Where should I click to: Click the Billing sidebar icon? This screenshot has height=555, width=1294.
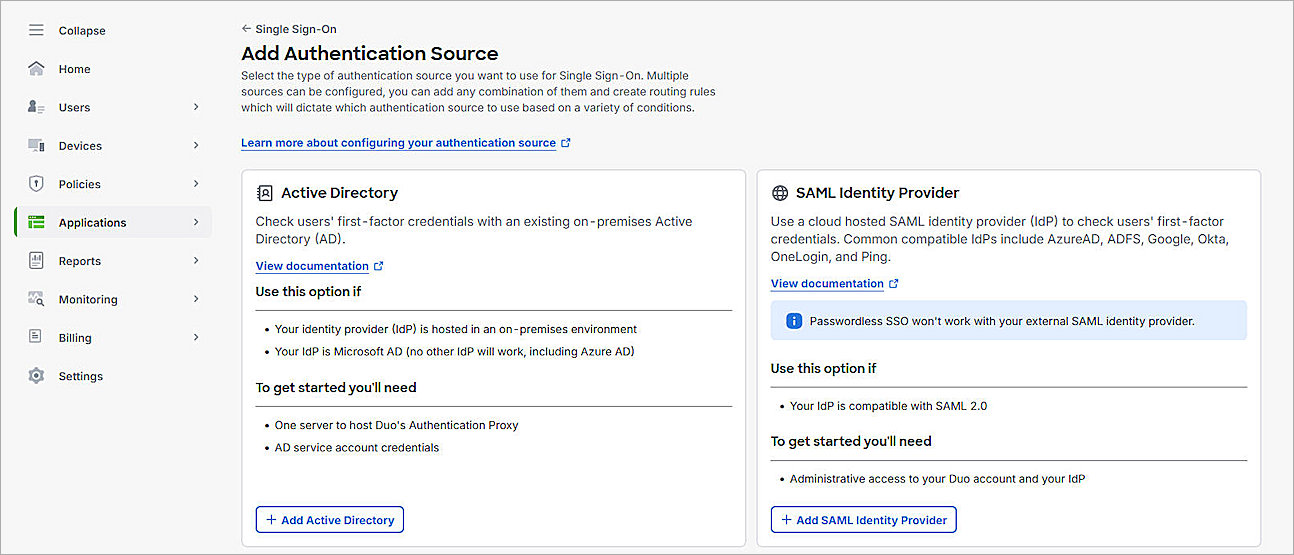coord(36,338)
